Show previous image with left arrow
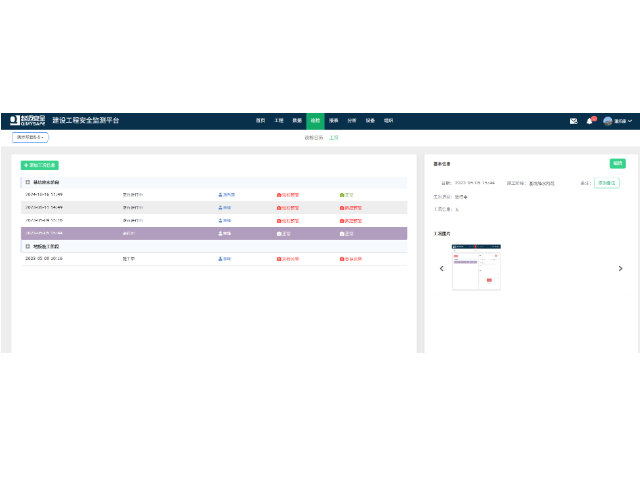The height and width of the screenshot is (480, 640). point(442,268)
